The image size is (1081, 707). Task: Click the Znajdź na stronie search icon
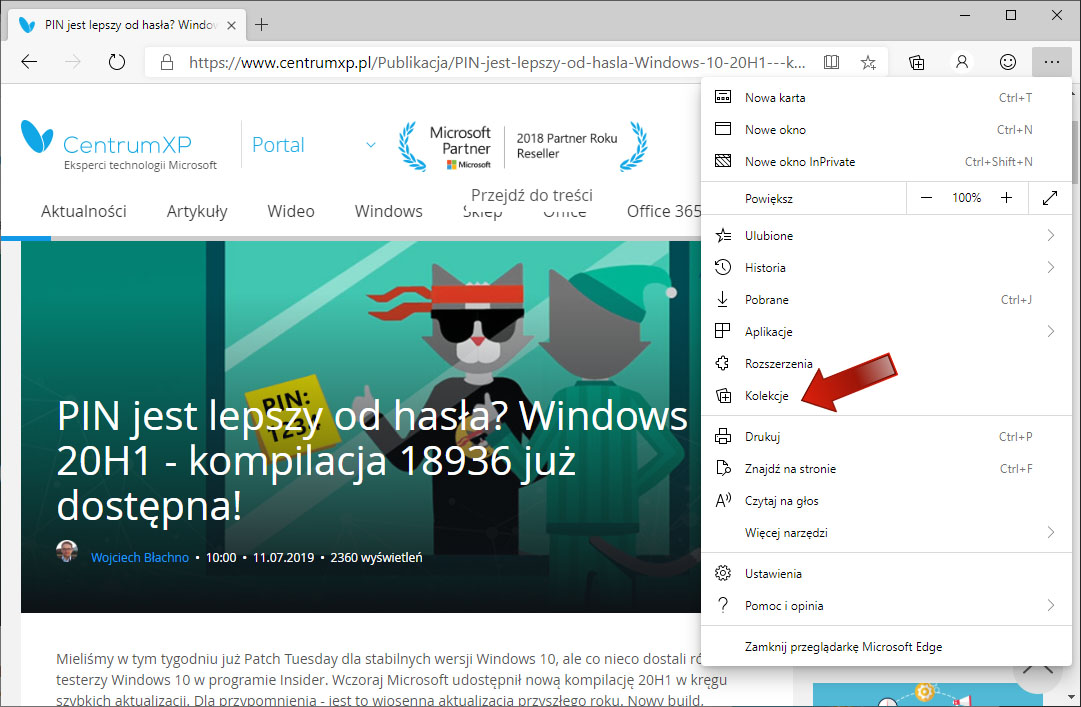tap(723, 469)
